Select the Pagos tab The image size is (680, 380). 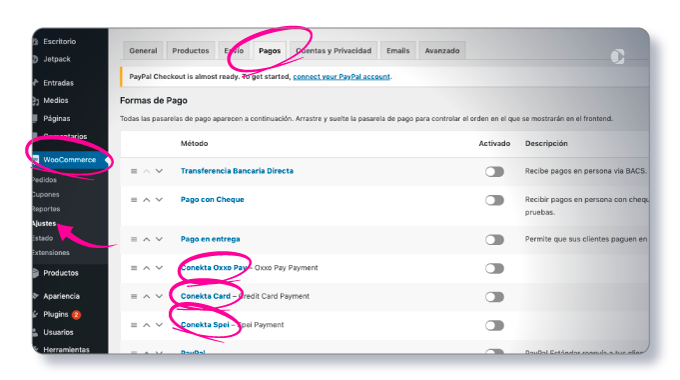click(x=270, y=51)
